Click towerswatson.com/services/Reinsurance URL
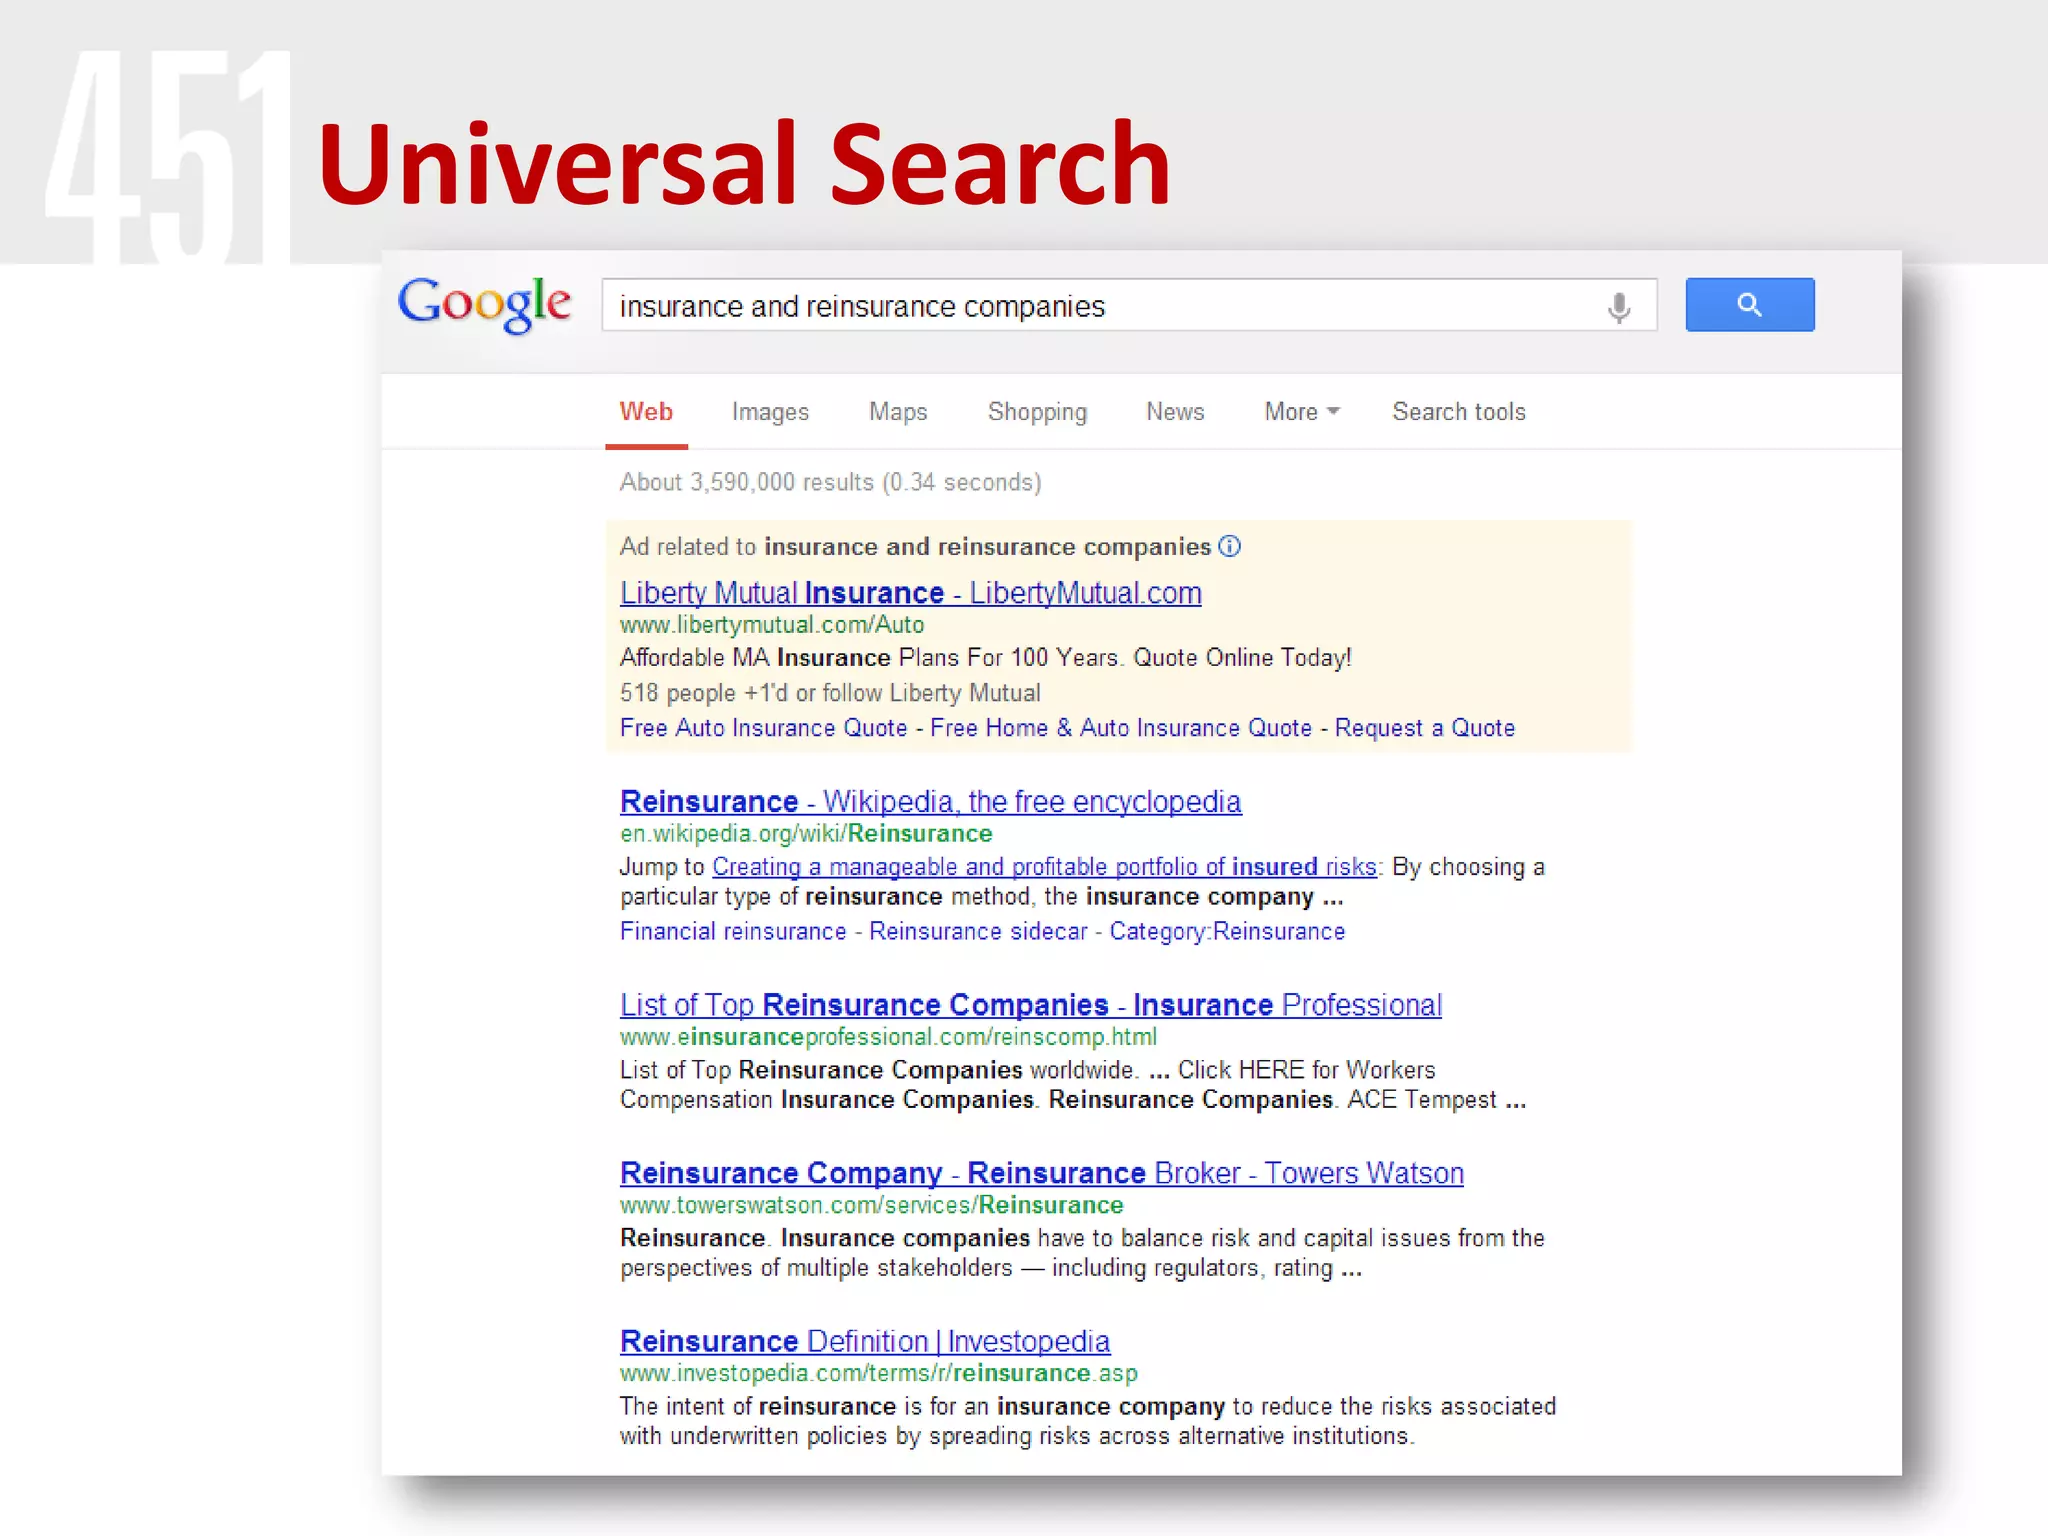 (872, 1205)
